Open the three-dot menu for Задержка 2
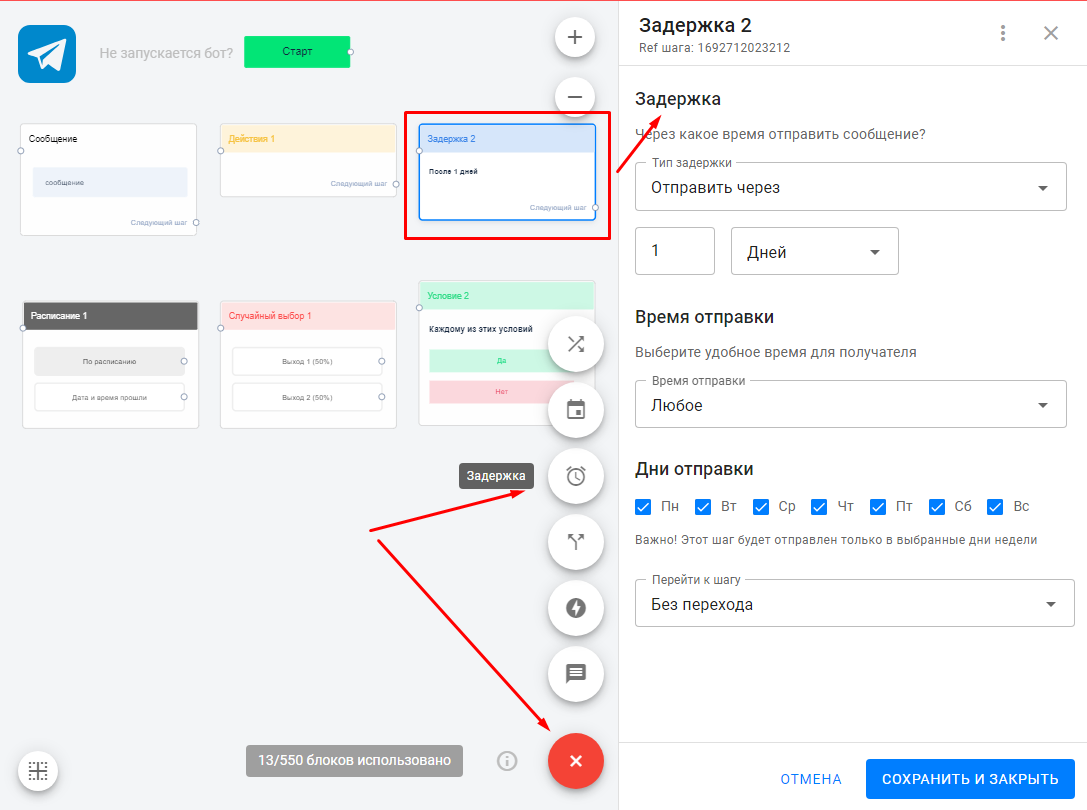 point(1003,33)
